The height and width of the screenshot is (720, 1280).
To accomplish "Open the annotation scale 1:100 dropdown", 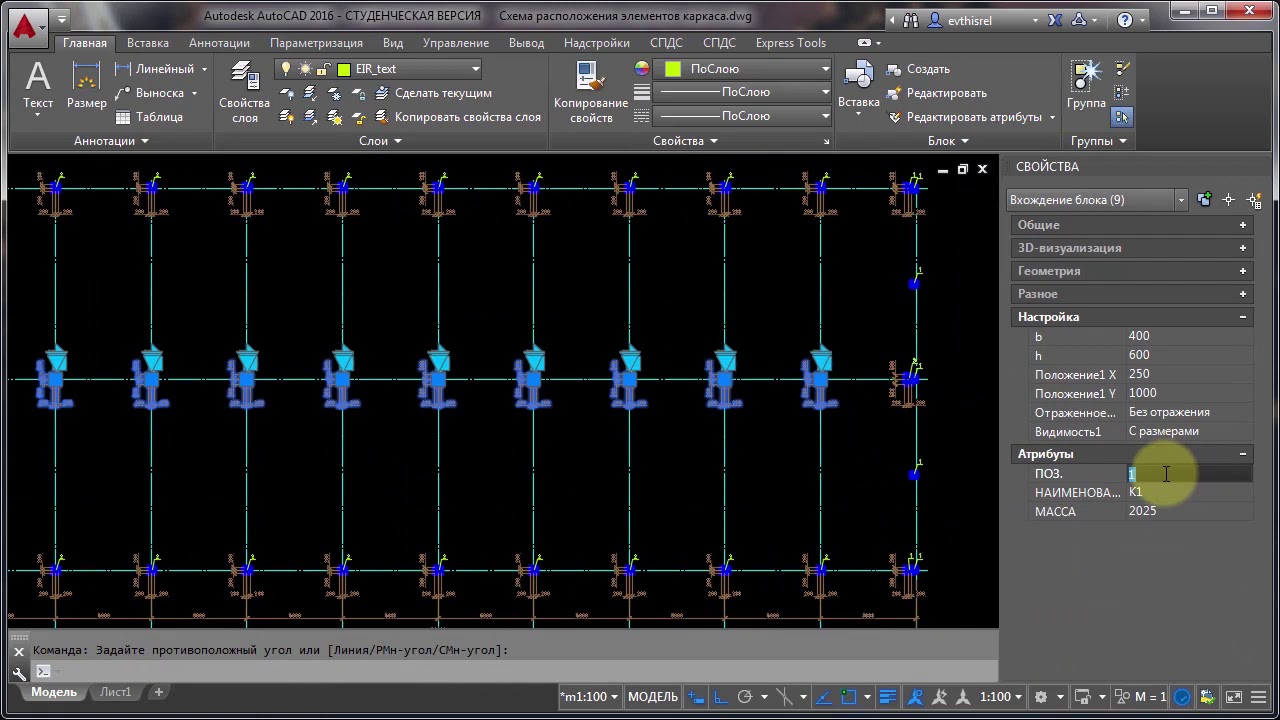I will point(1001,697).
